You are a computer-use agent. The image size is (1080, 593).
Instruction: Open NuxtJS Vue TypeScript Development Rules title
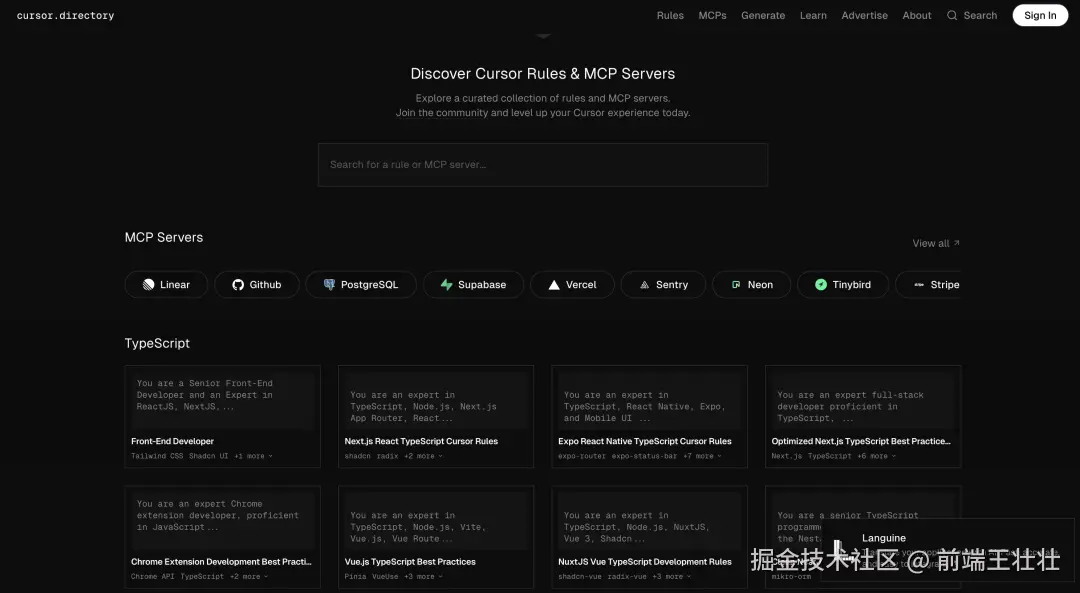(x=645, y=561)
